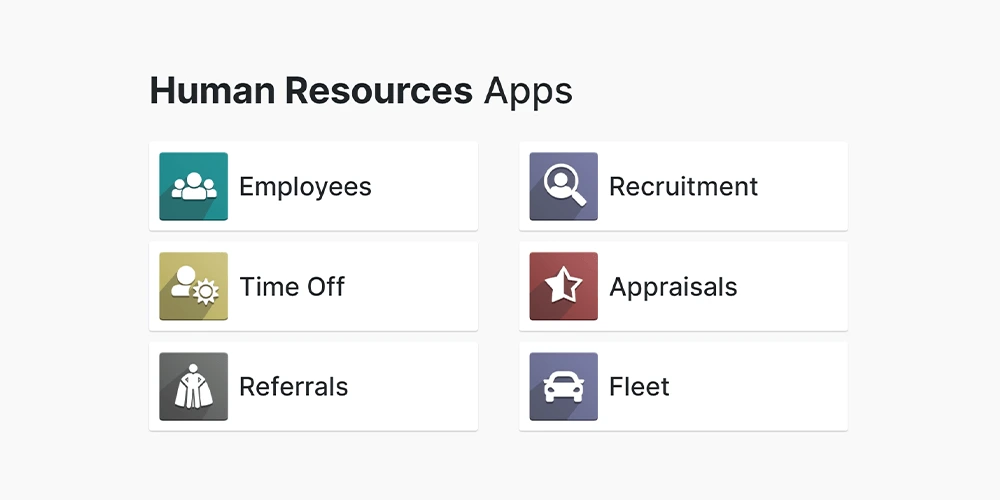Open the "Recruitment" text link
Viewport: 1000px width, 500px height.
click(x=683, y=187)
